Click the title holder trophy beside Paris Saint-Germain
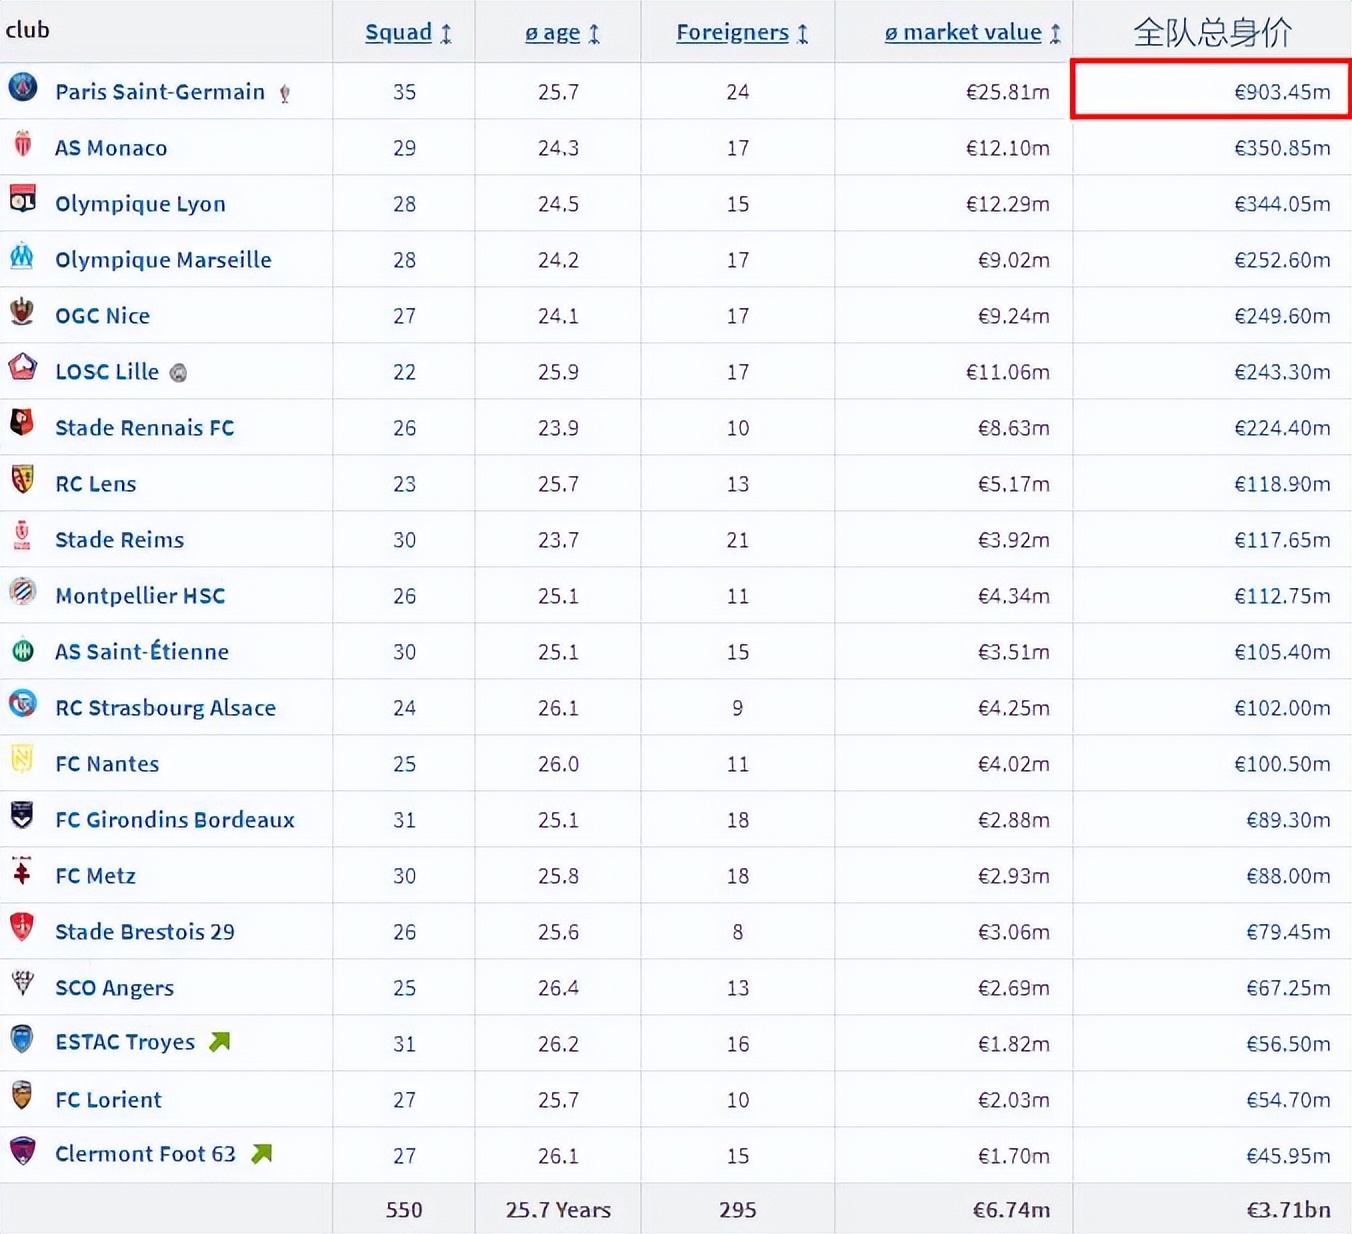This screenshot has height=1234, width=1352. point(285,94)
